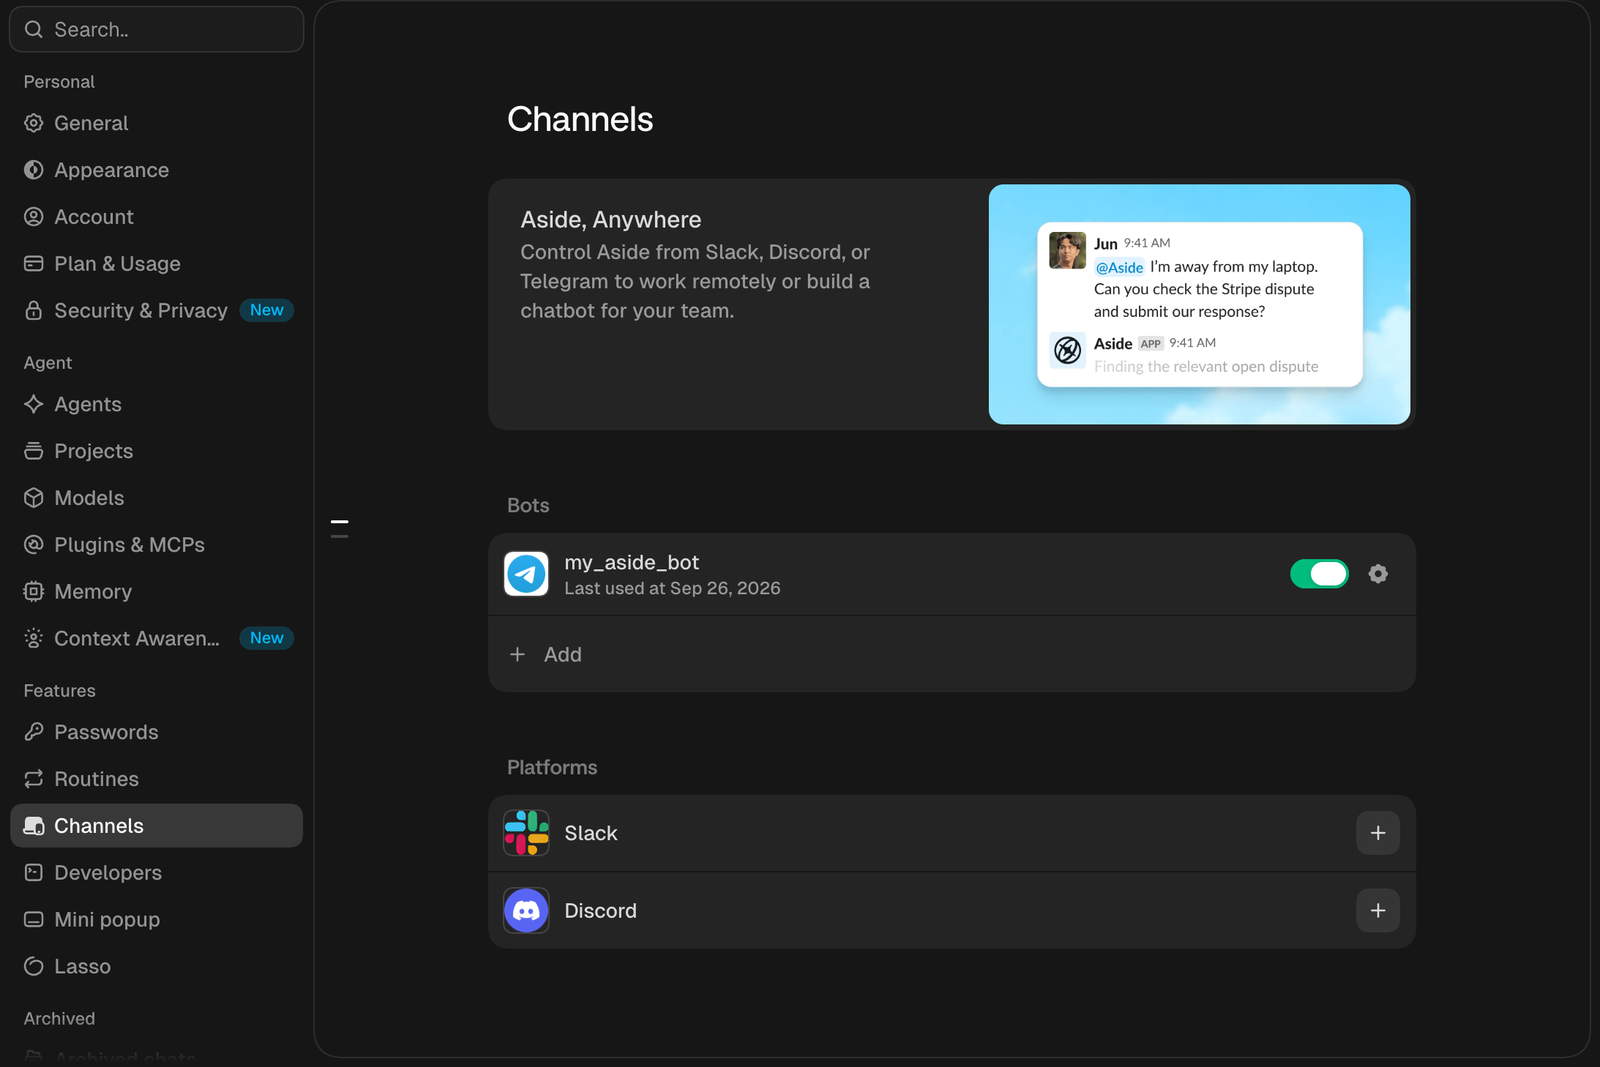This screenshot has height=1067, width=1600.
Task: Open the Memory settings page
Action: coord(156,592)
